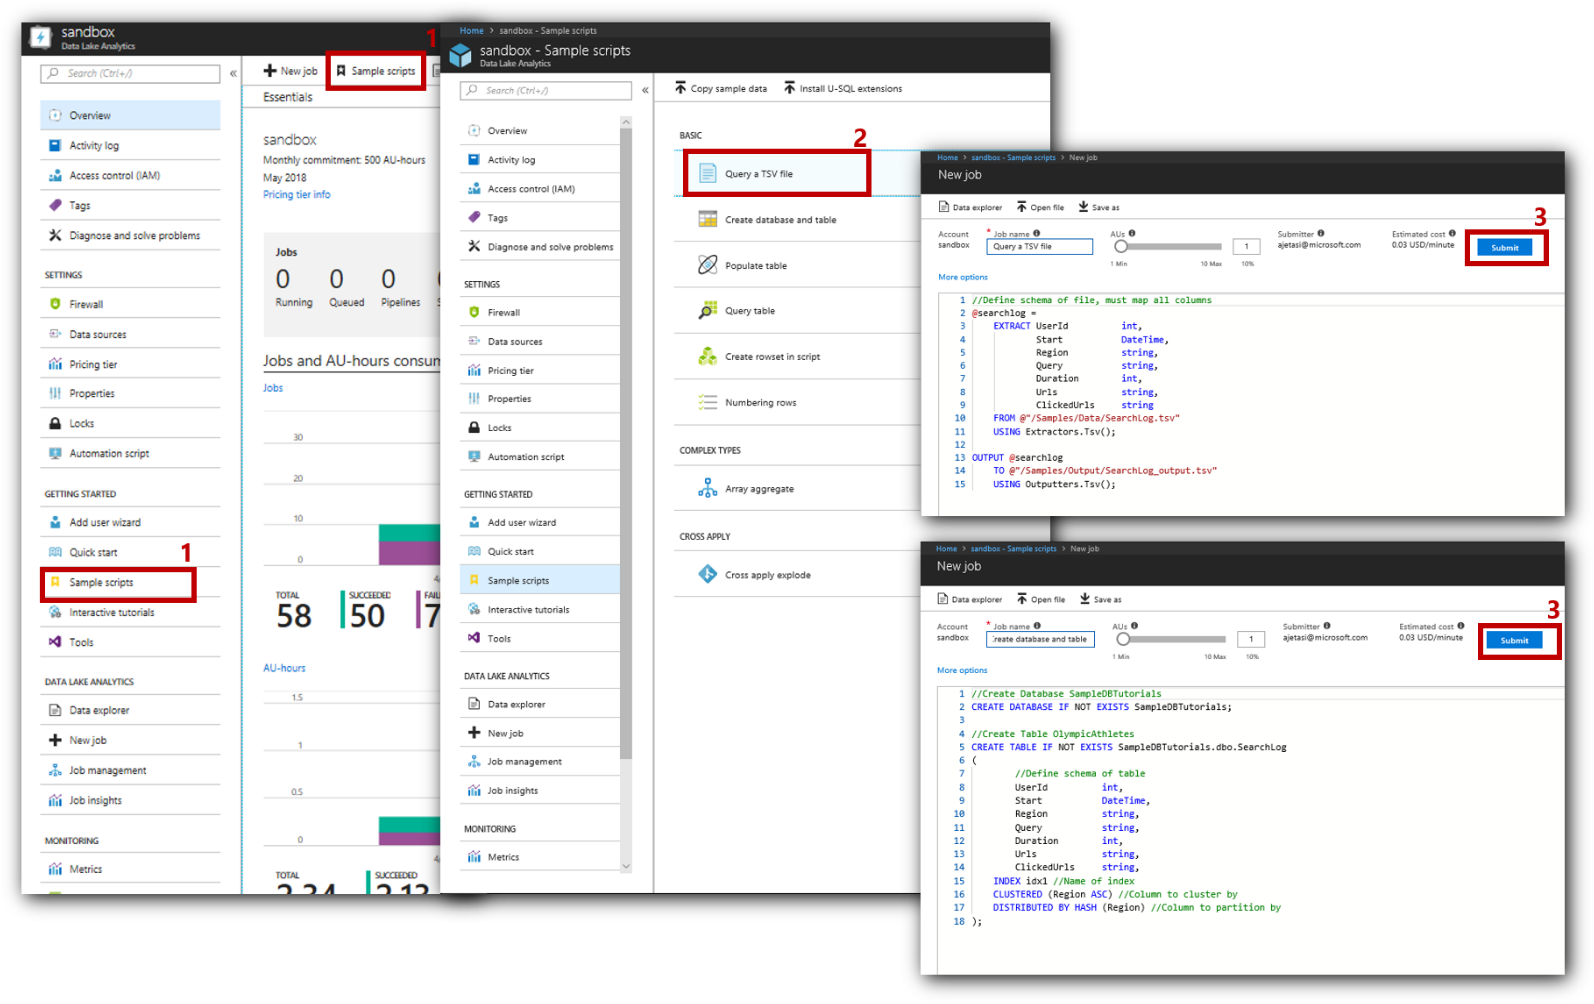Click Home breadcrumb in upper New job window

pos(947,158)
